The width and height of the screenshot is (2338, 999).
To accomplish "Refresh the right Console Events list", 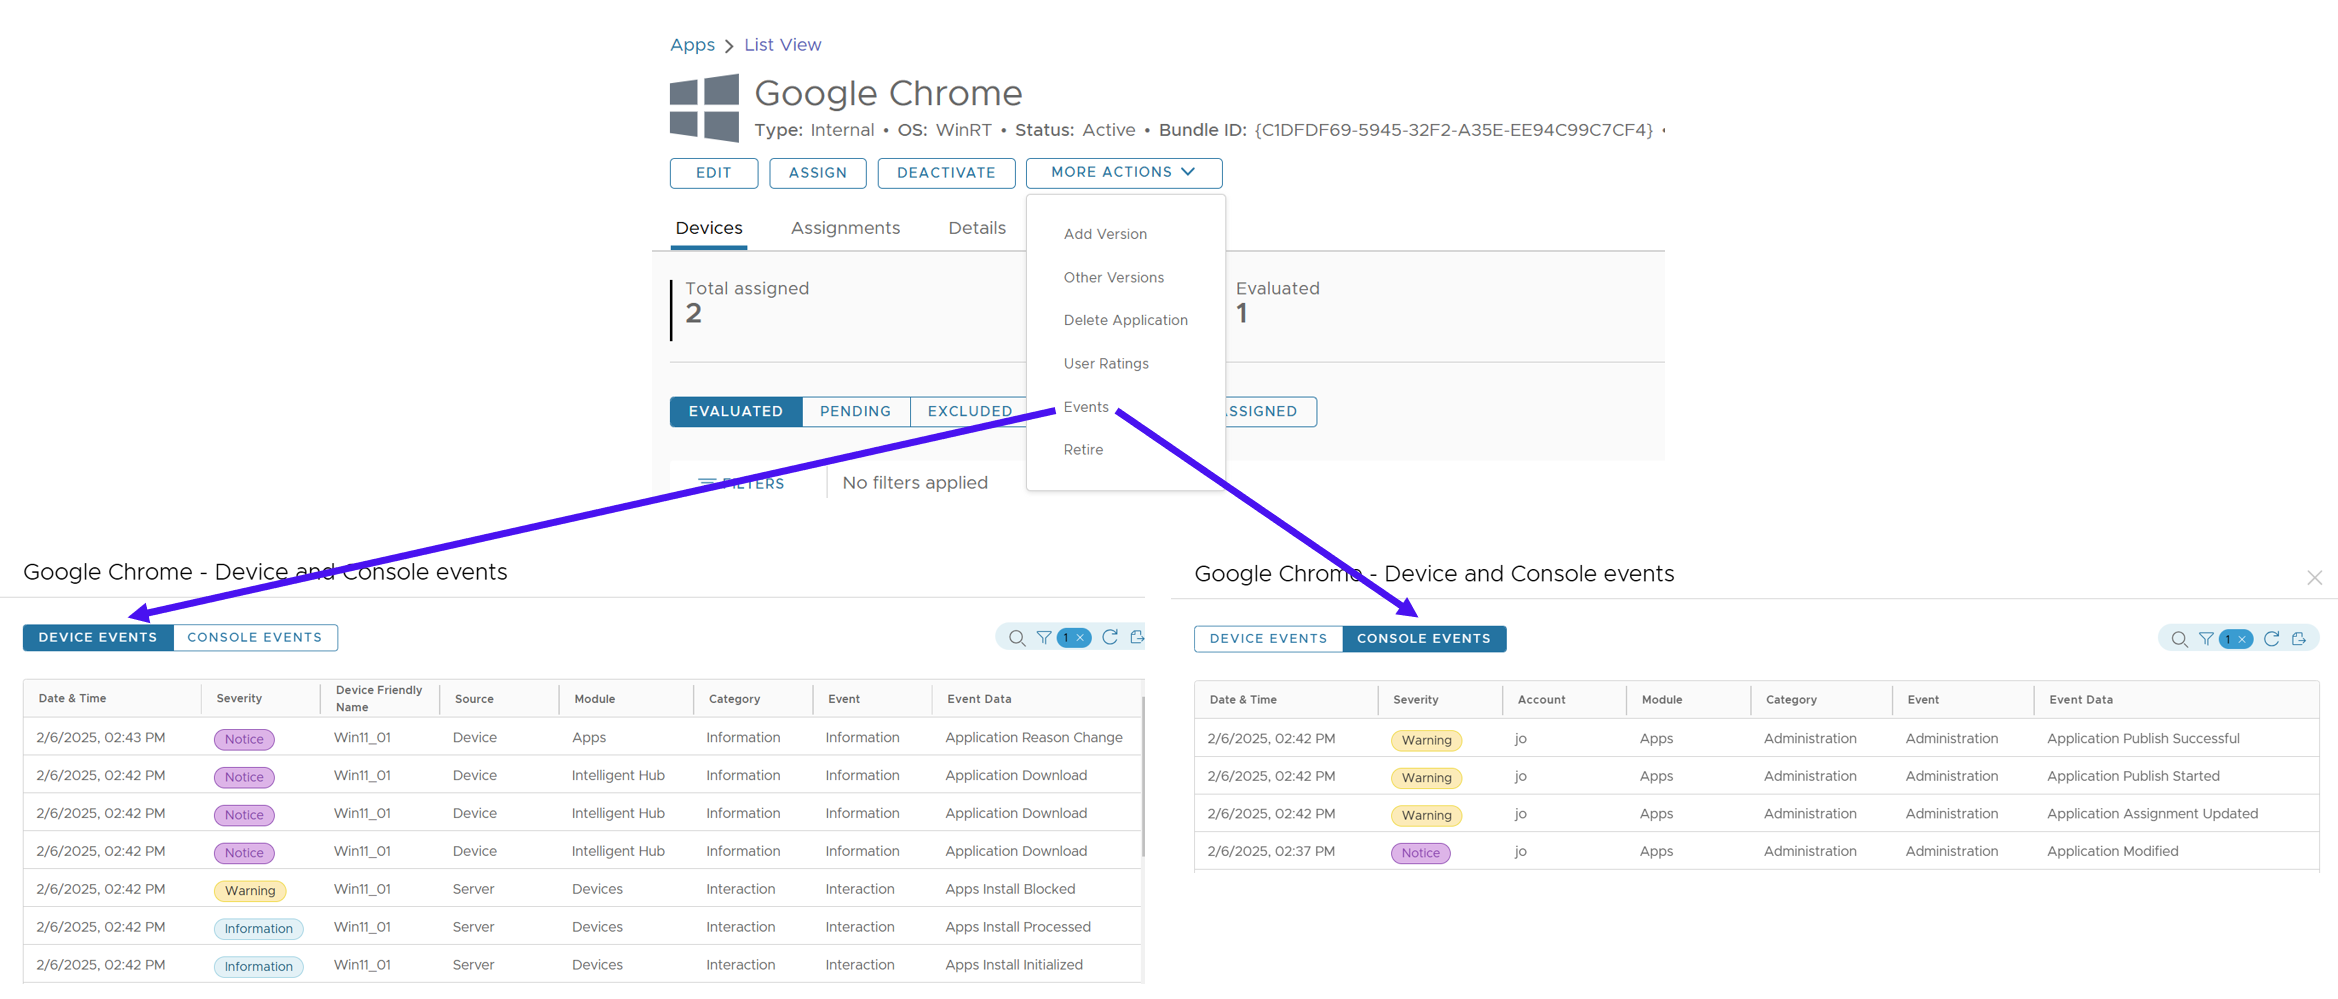I will coord(2272,639).
